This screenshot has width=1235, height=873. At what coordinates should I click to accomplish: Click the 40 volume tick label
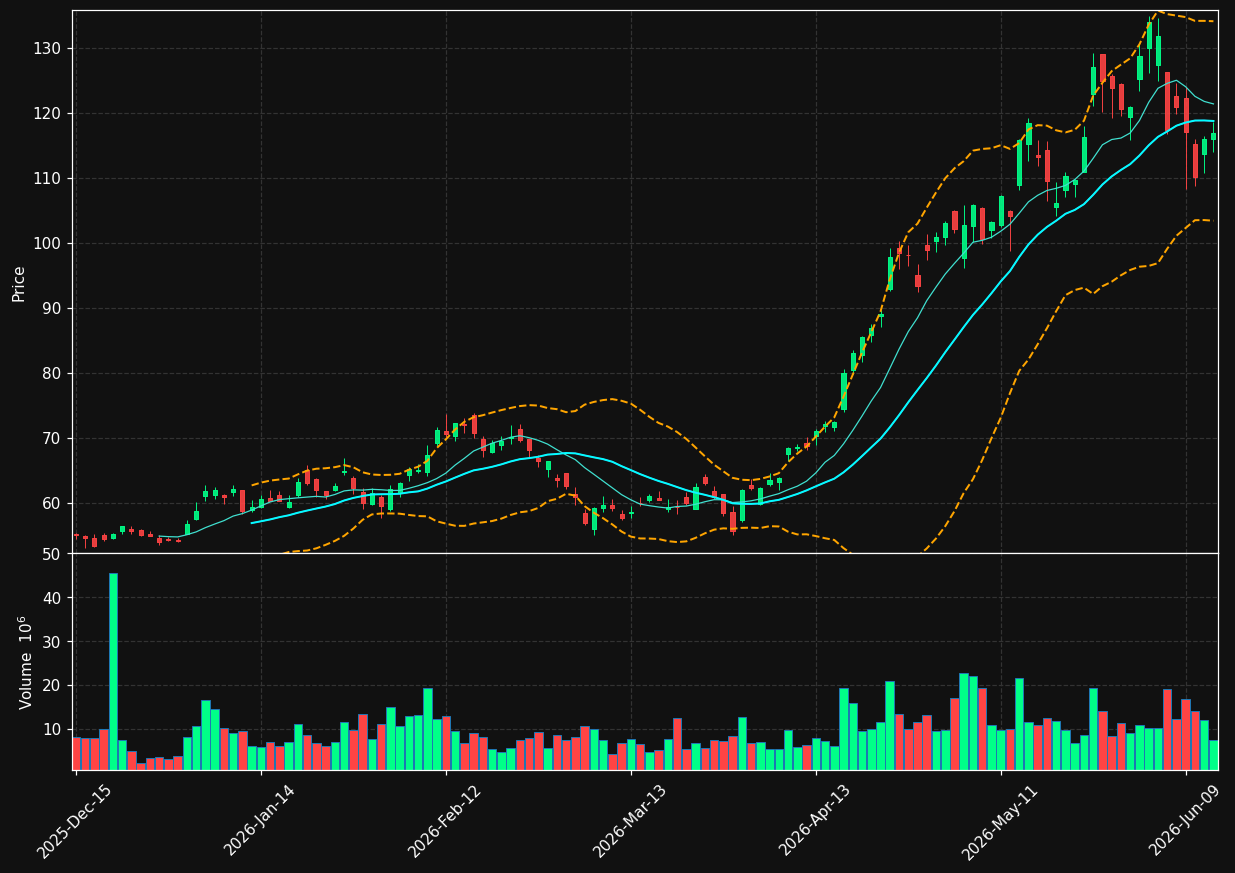(50, 598)
